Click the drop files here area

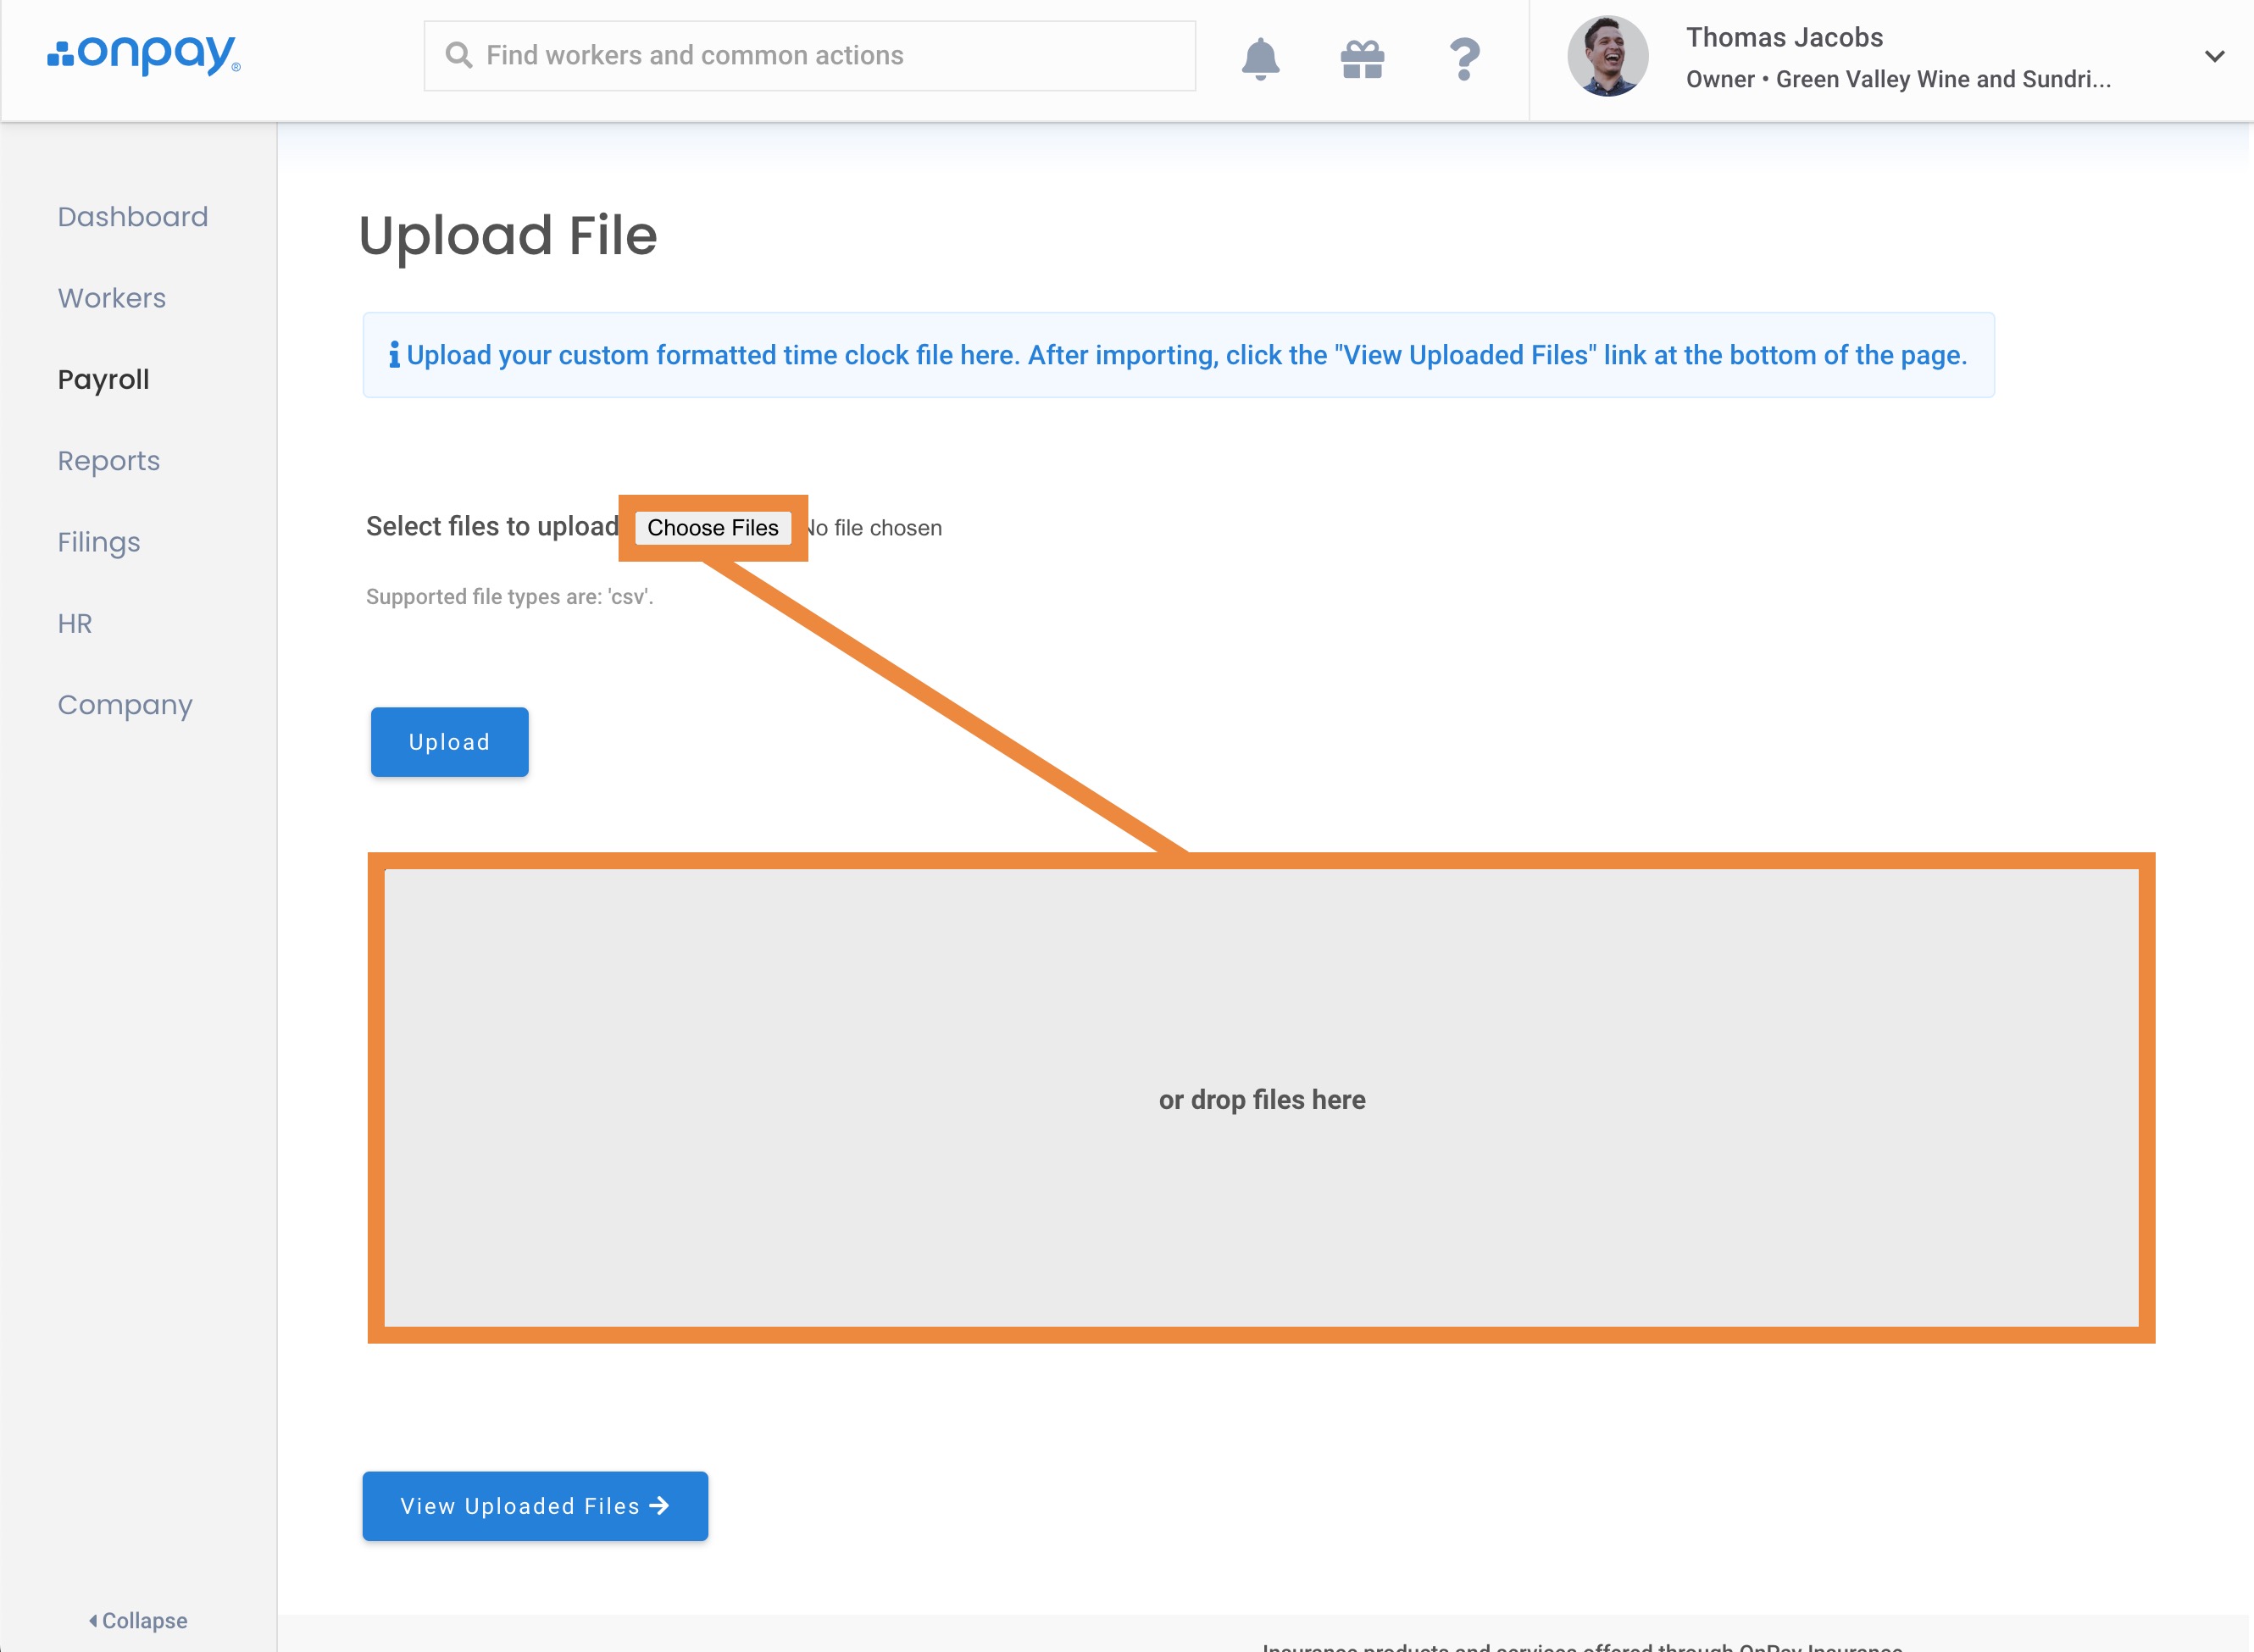pos(1261,1098)
